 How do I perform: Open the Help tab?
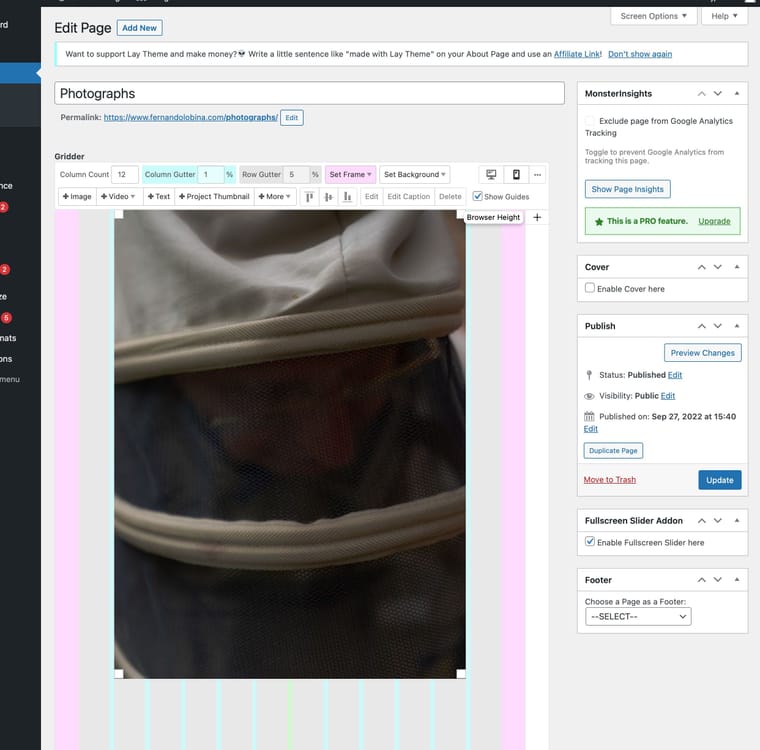pos(724,16)
